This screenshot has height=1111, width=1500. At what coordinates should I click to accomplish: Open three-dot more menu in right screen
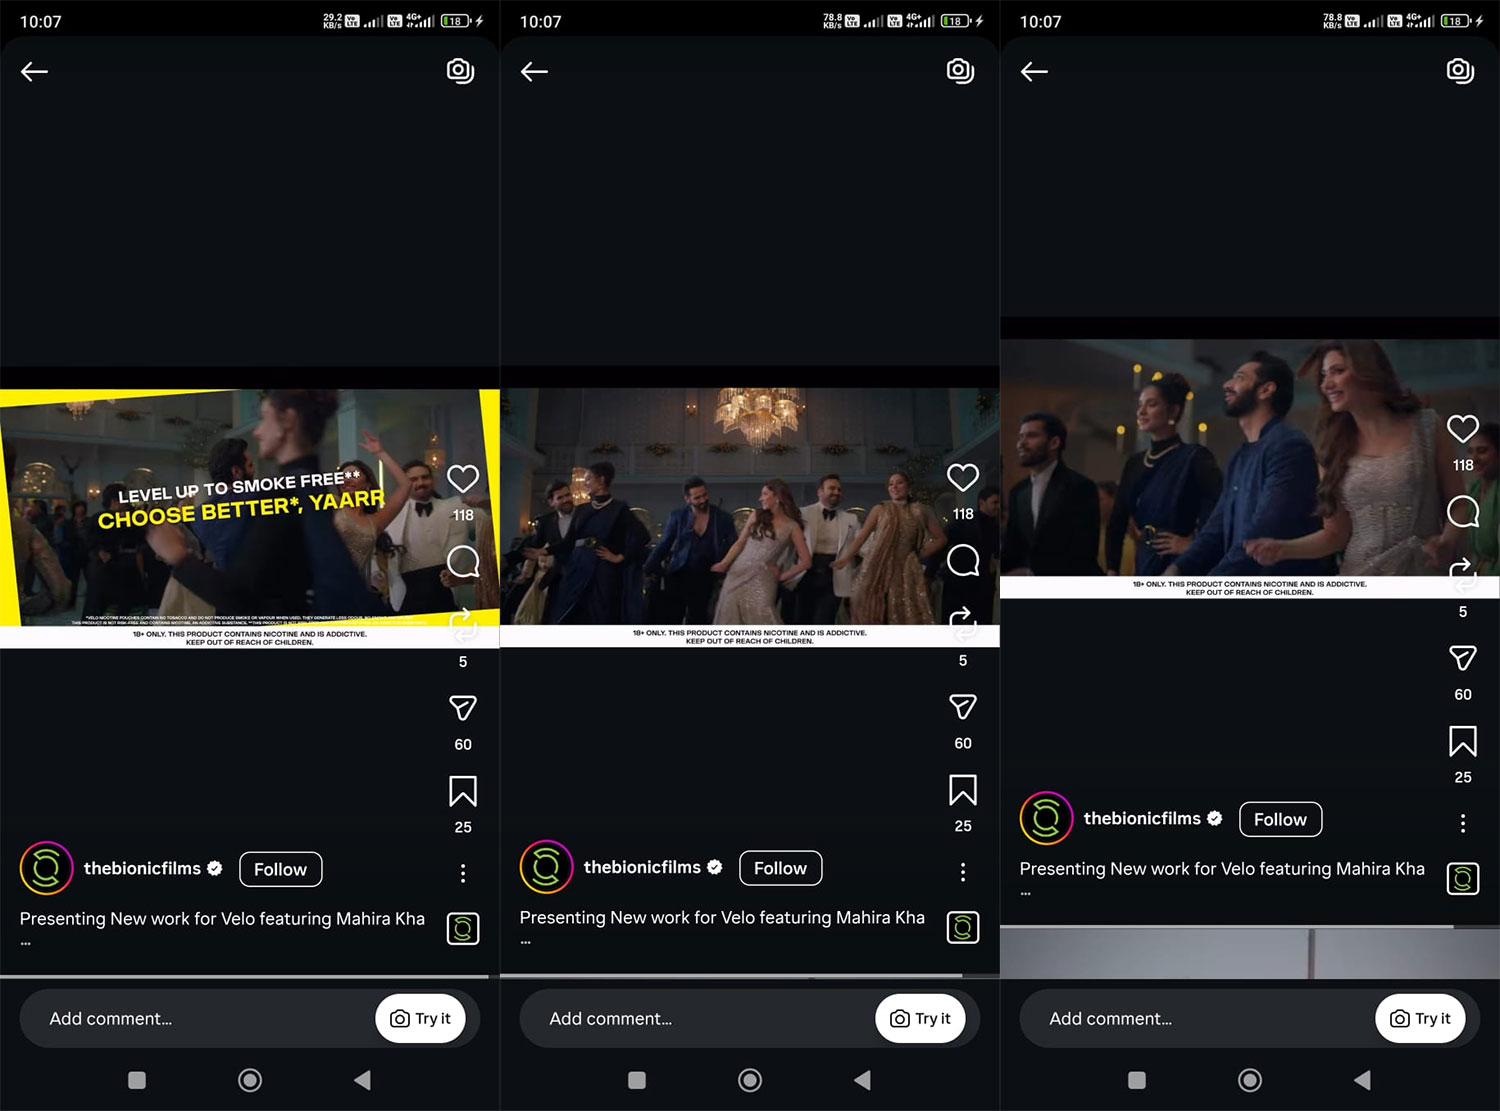(x=1462, y=823)
